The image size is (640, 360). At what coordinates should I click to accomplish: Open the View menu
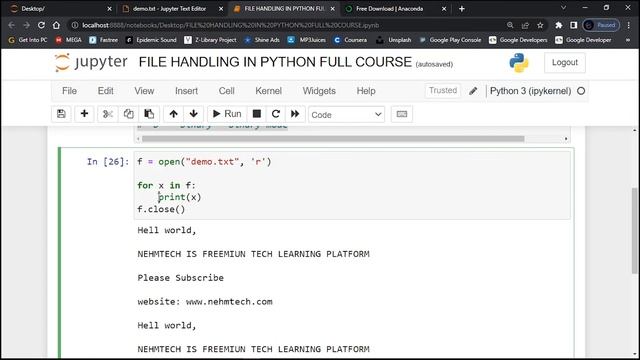coord(144,91)
